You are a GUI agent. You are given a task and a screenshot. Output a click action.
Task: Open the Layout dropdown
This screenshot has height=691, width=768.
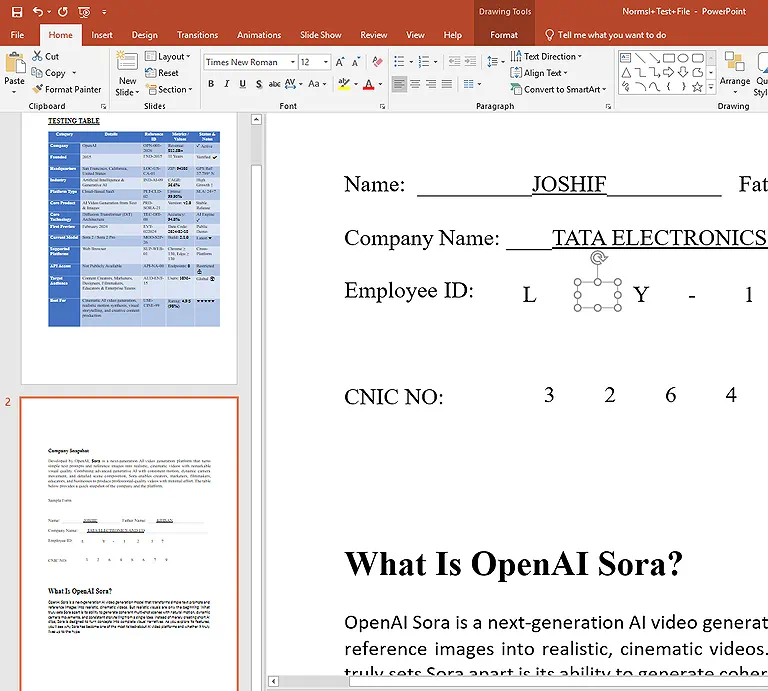[x=168, y=56]
